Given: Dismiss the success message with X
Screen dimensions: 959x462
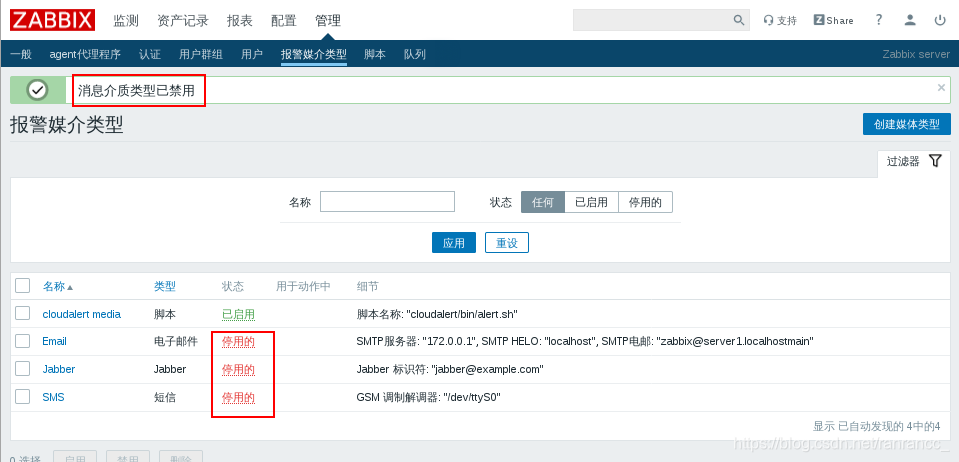Looking at the screenshot, I should click(x=941, y=88).
